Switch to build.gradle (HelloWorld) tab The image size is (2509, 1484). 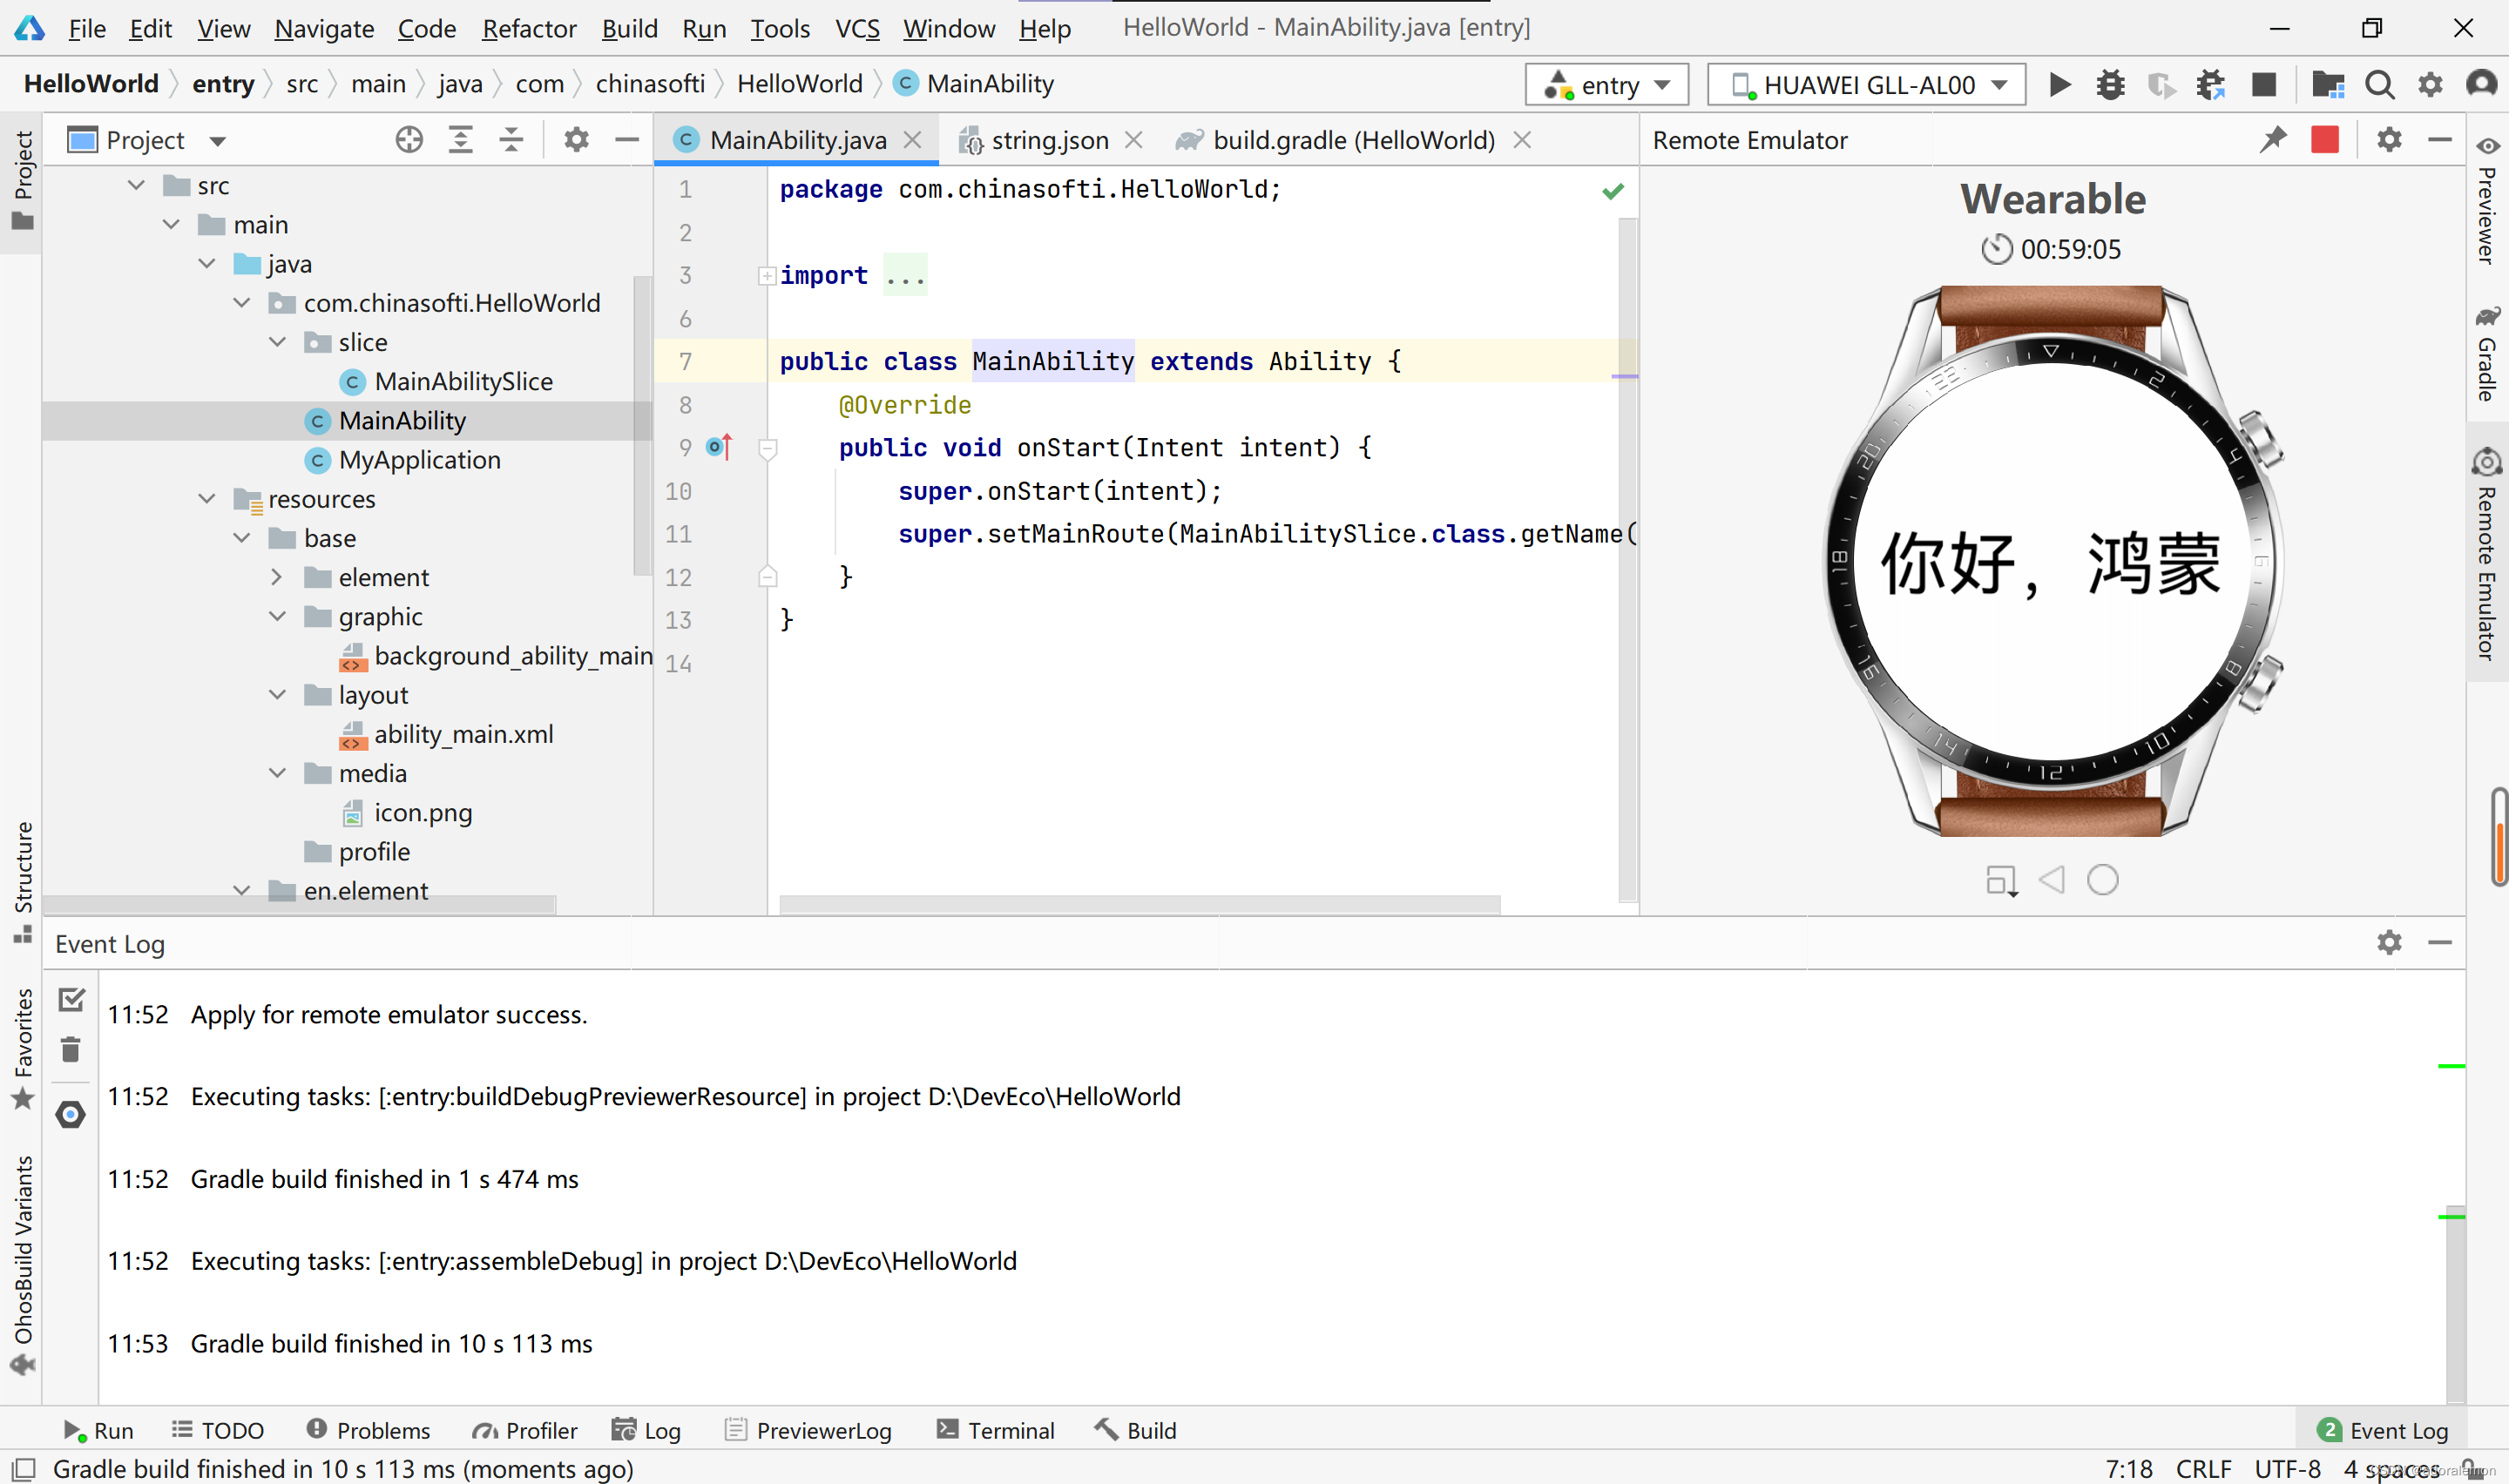tap(1353, 140)
